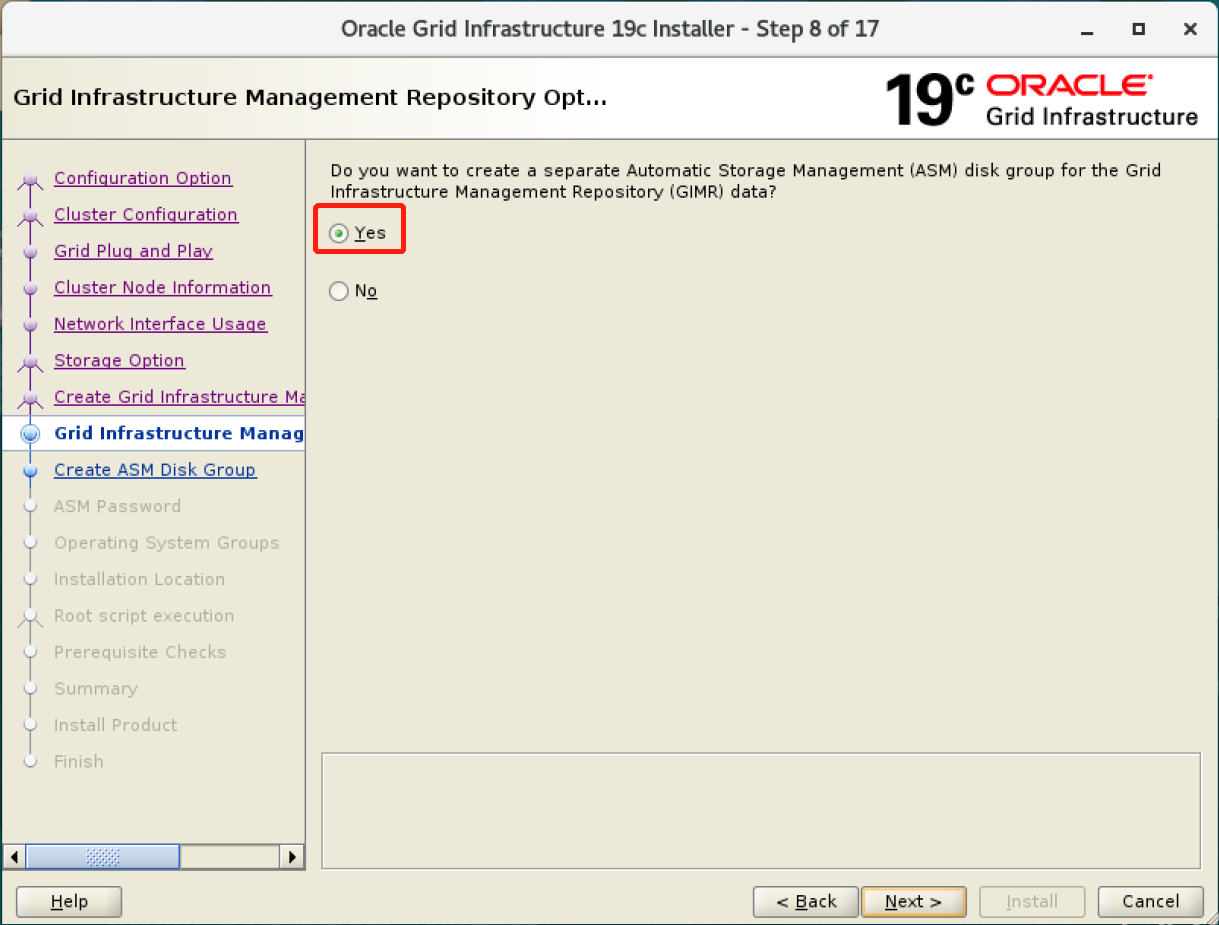Click the empty message area at the bottom

761,810
